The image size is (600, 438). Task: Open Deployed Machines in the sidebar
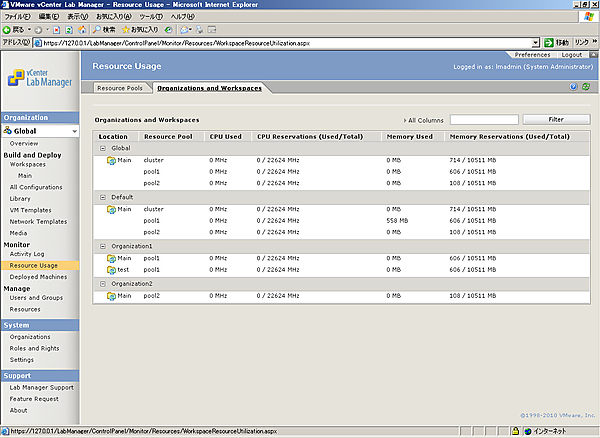[x=39, y=276]
